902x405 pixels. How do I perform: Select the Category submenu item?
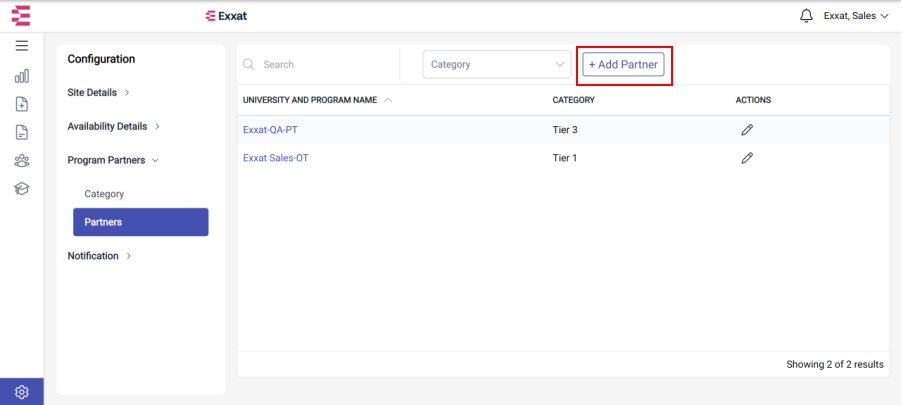(104, 194)
